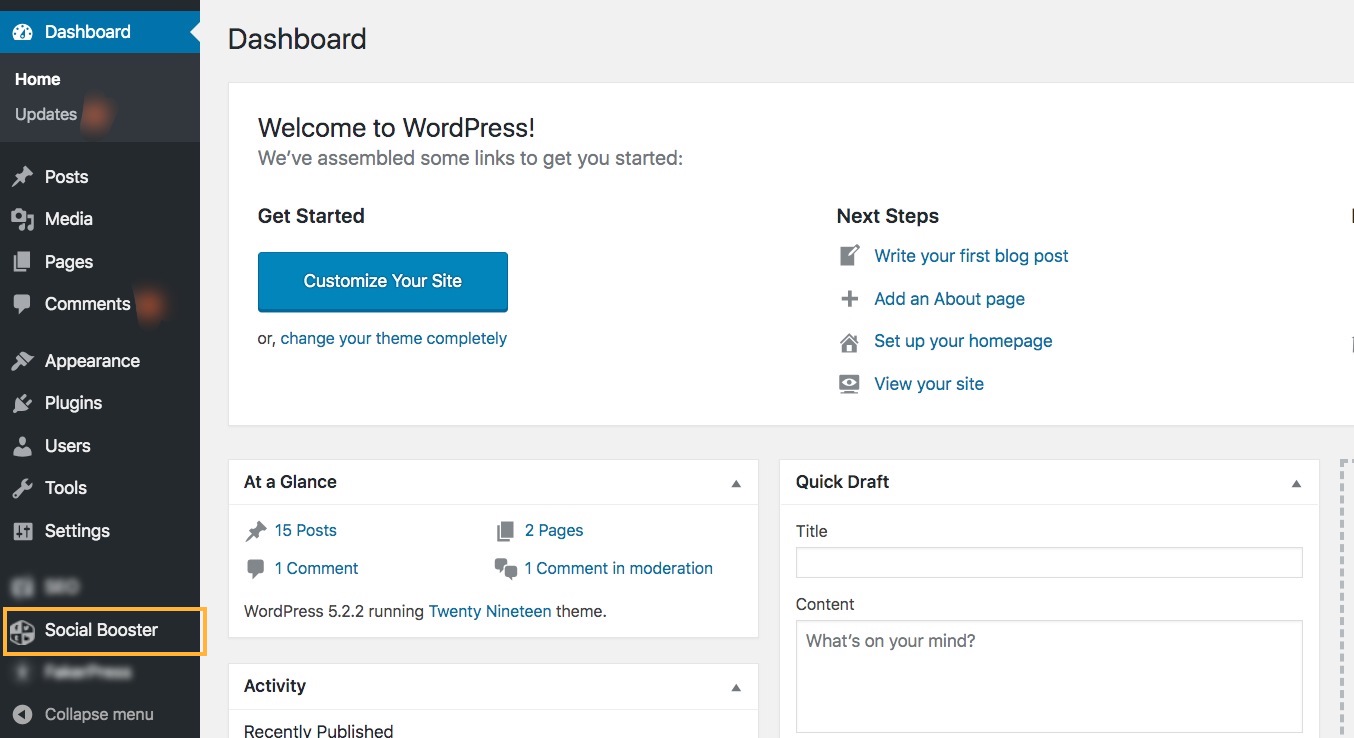
Task: Open the Twenty Nineteen theme link
Action: point(490,611)
